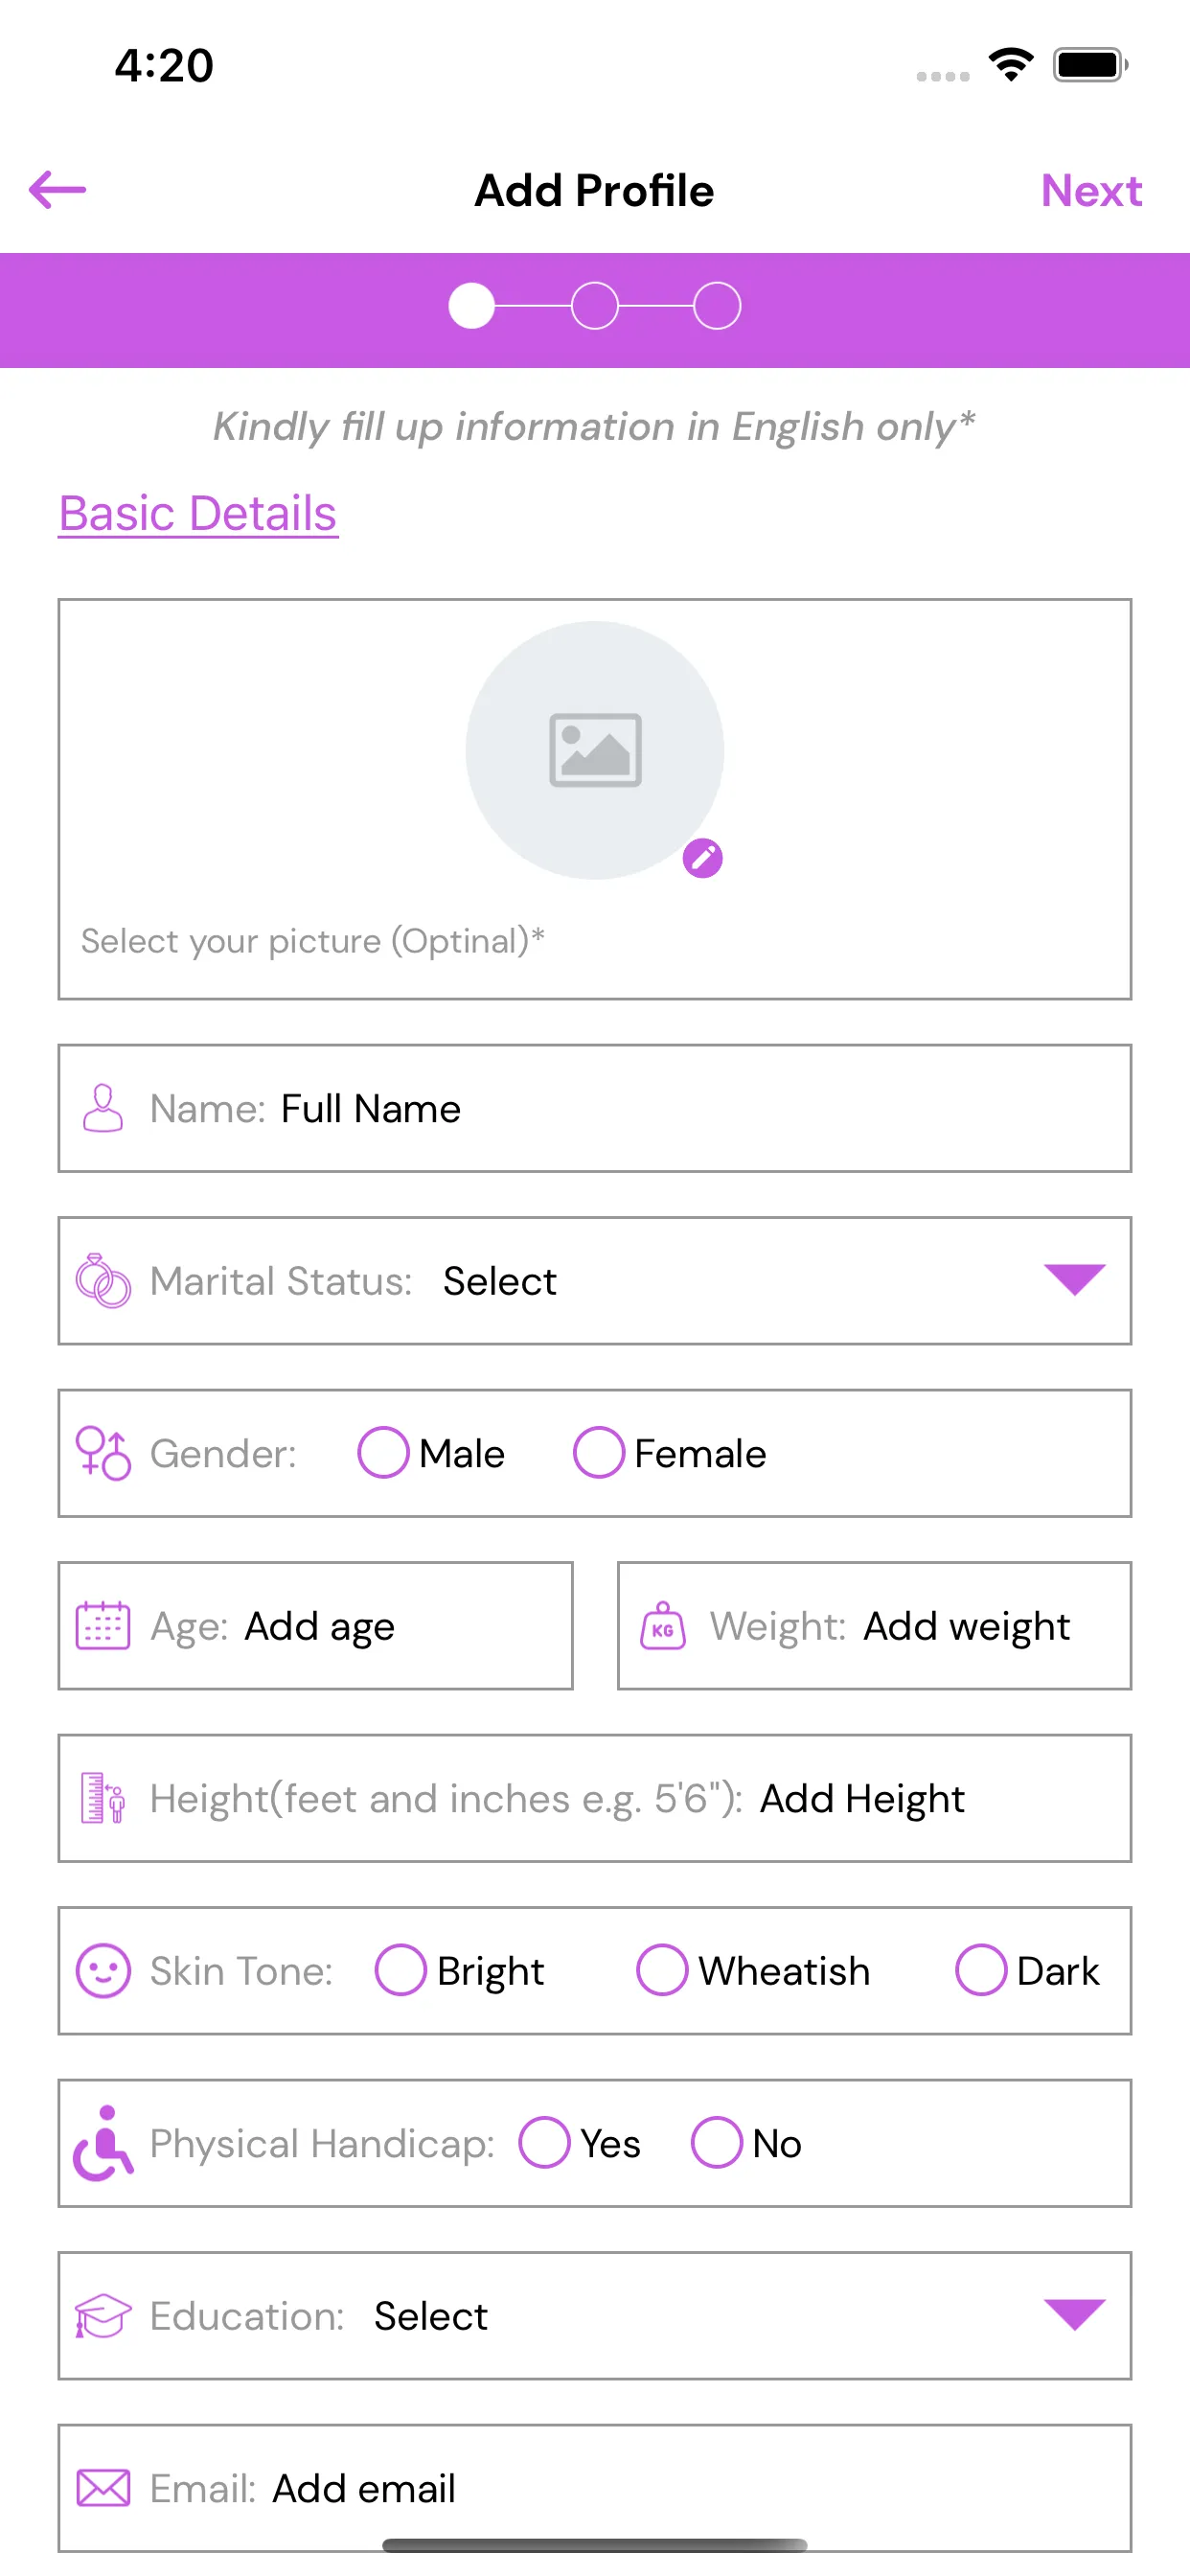
Task: Tap Select your picture (Optinal) text
Action: [313, 941]
